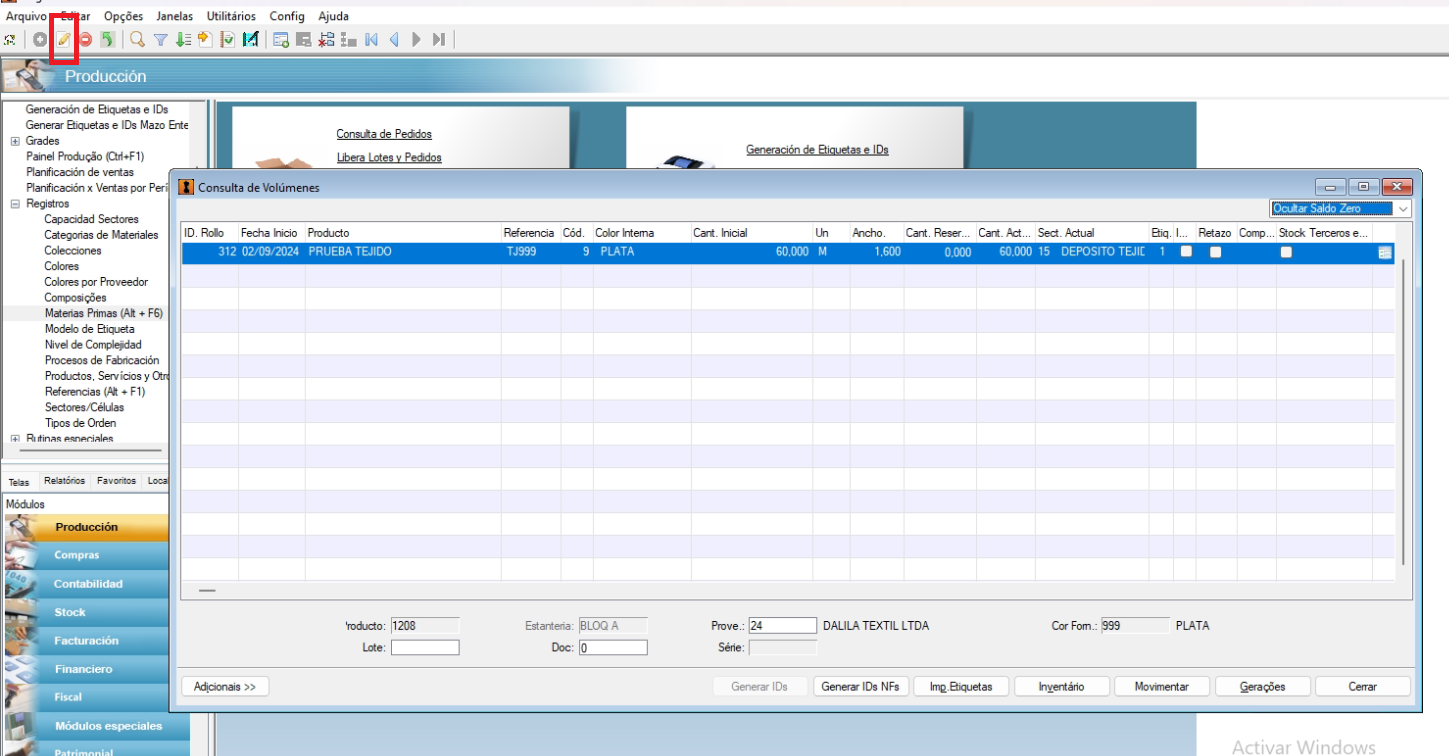Click the green undo arrow toolbar icon

pos(107,40)
